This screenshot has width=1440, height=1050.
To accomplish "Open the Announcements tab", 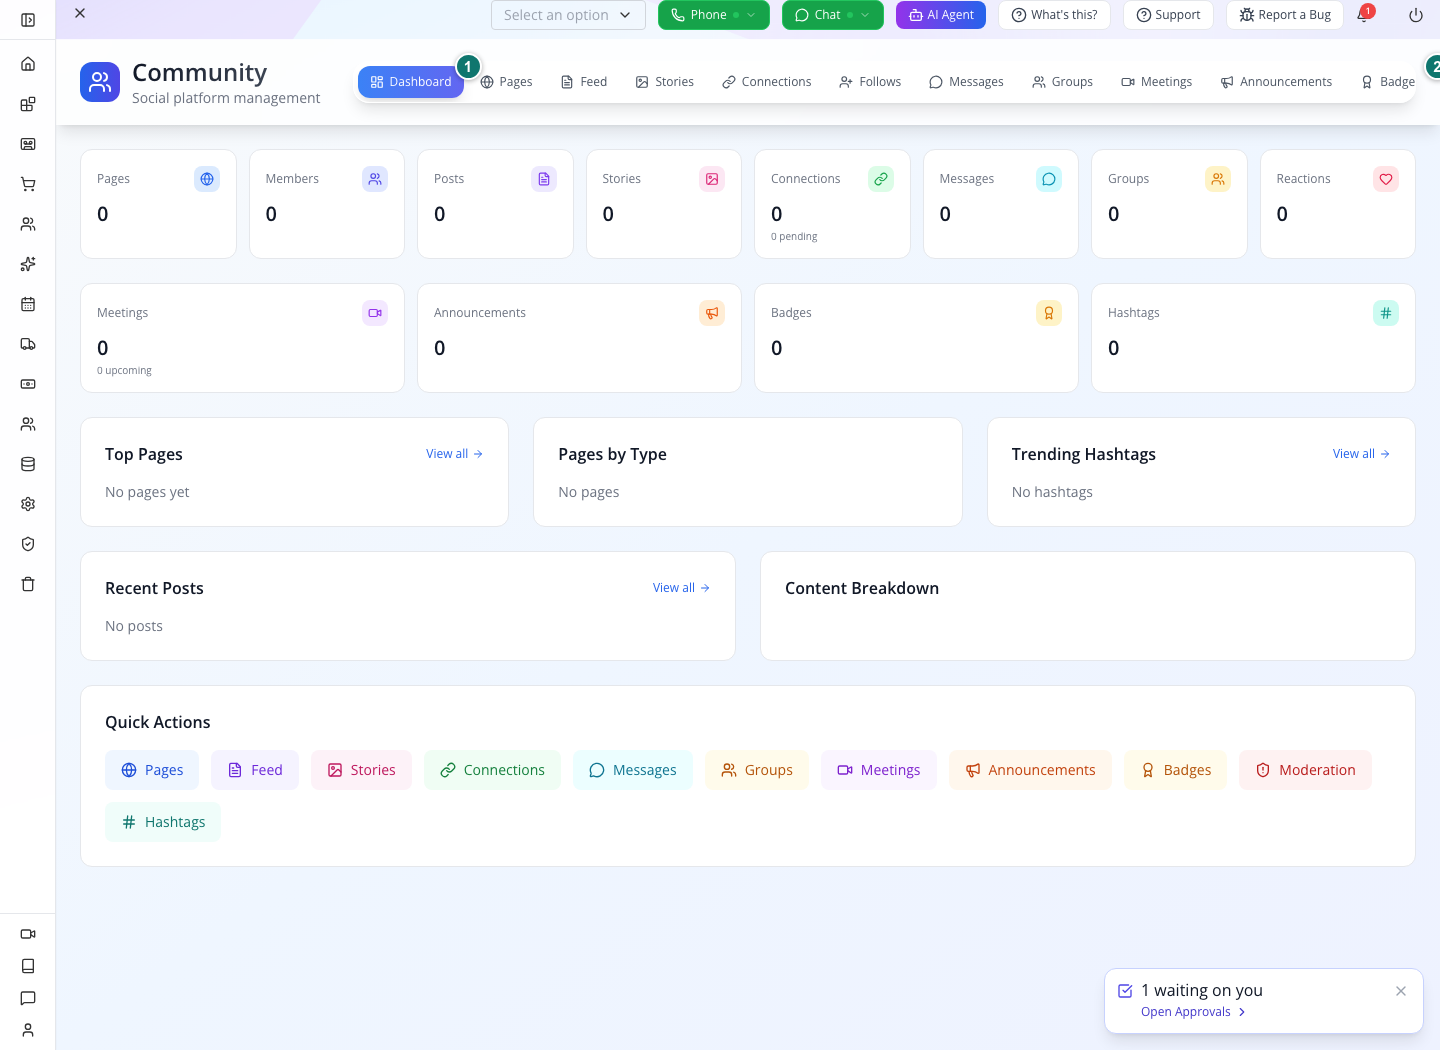I will coord(1276,82).
